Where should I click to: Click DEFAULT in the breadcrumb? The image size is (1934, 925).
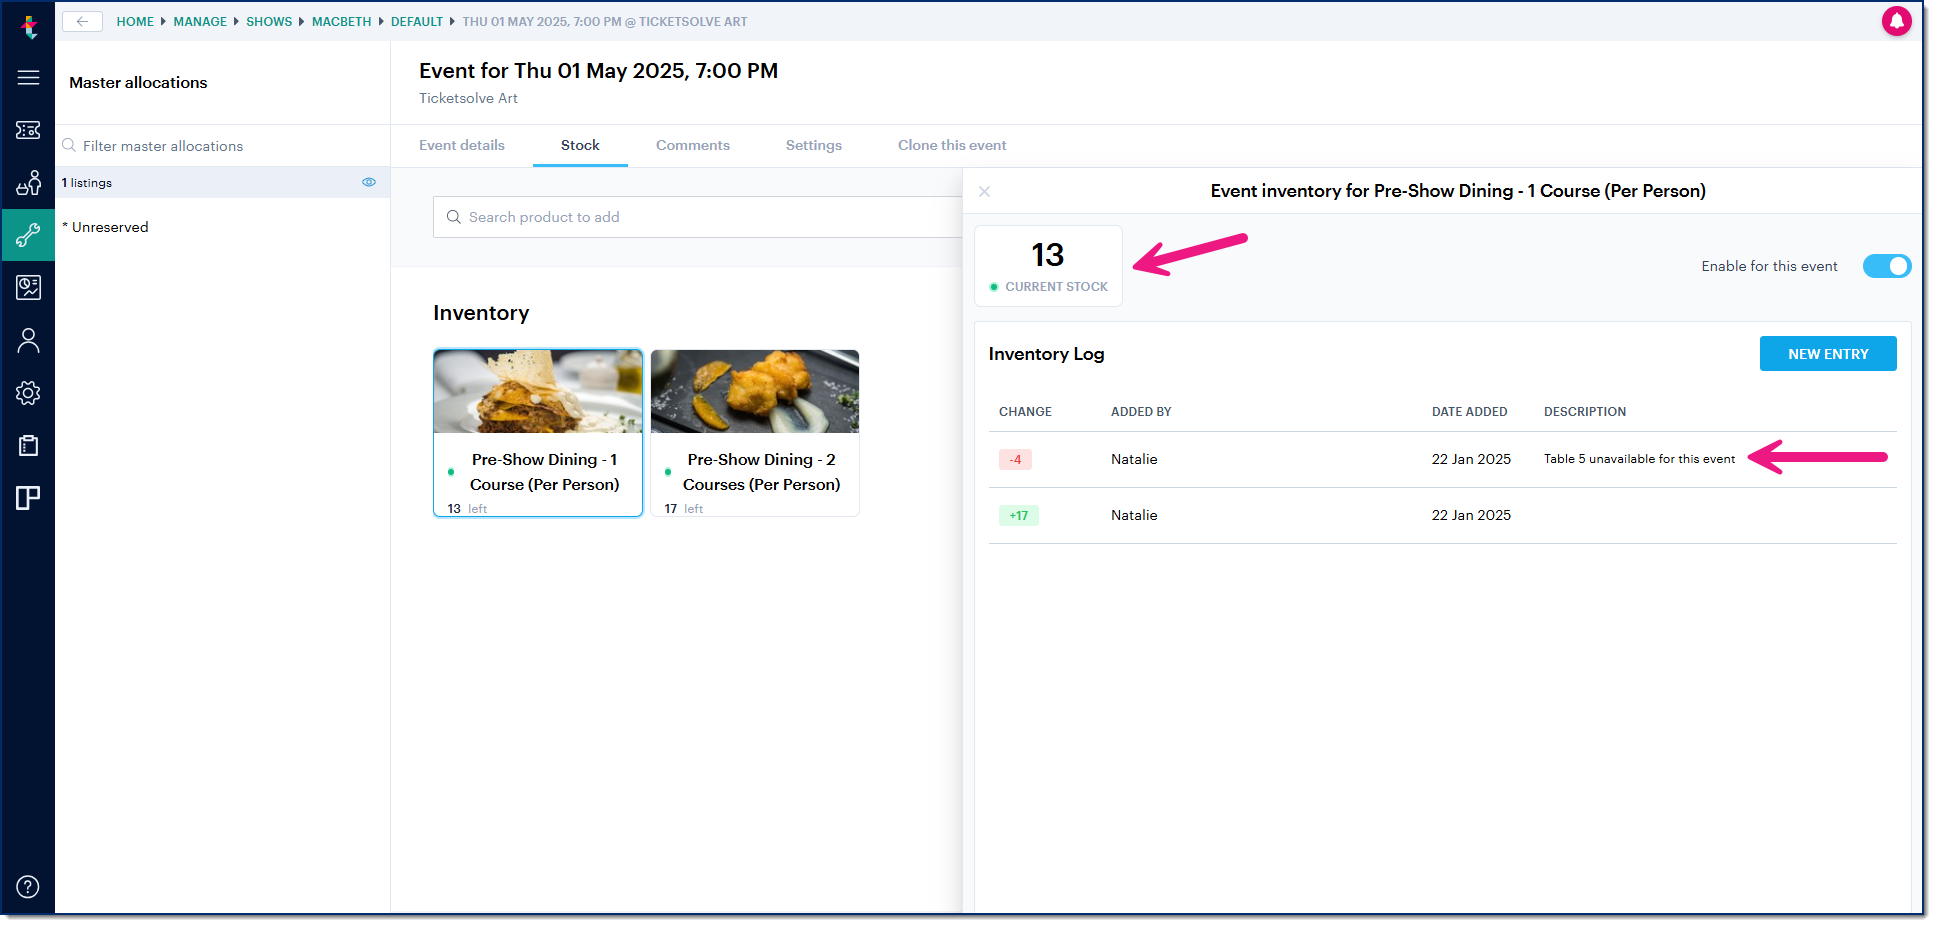point(417,21)
